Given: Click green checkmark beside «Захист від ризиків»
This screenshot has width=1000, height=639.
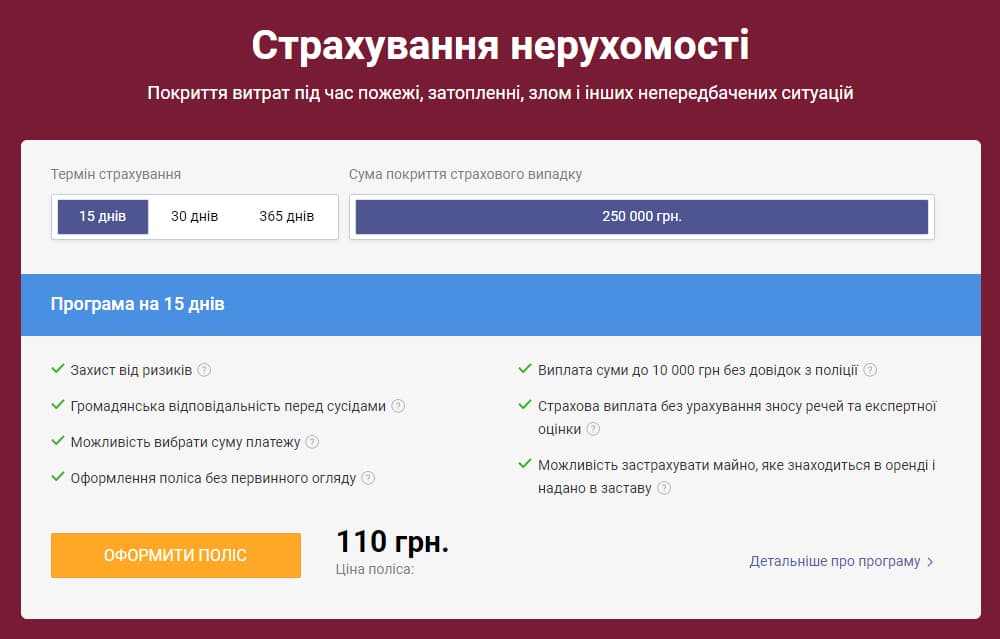Looking at the screenshot, I should pyautogui.click(x=56, y=369).
